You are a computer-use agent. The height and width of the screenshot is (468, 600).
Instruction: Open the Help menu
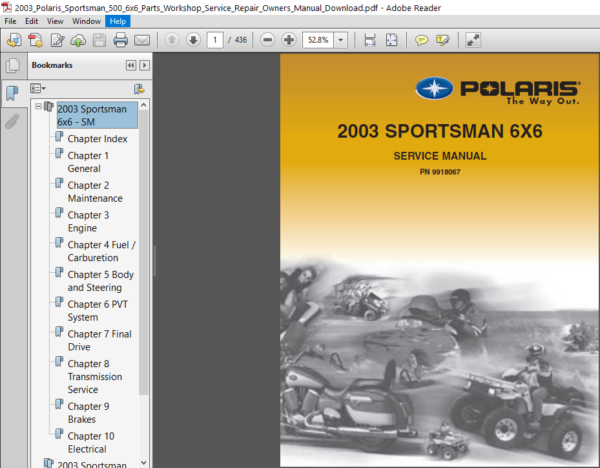click(x=117, y=21)
